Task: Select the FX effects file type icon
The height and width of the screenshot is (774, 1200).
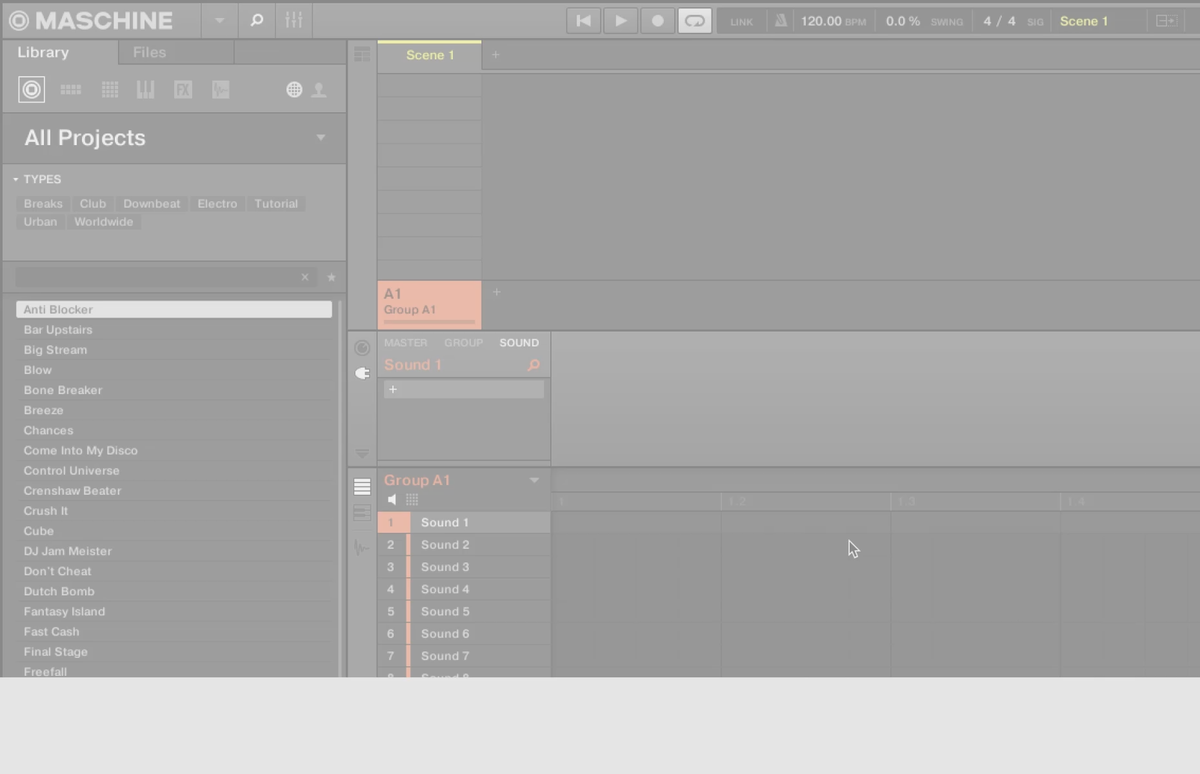Action: (x=183, y=90)
